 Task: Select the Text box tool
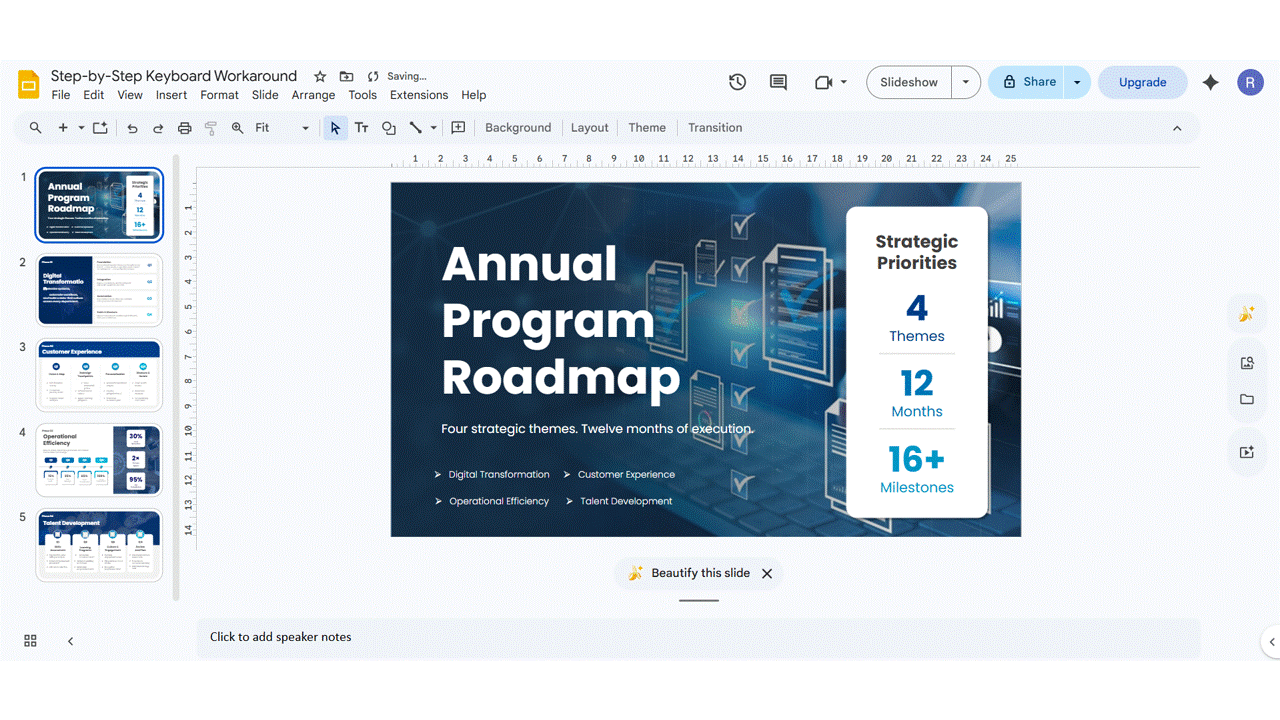[x=362, y=128]
